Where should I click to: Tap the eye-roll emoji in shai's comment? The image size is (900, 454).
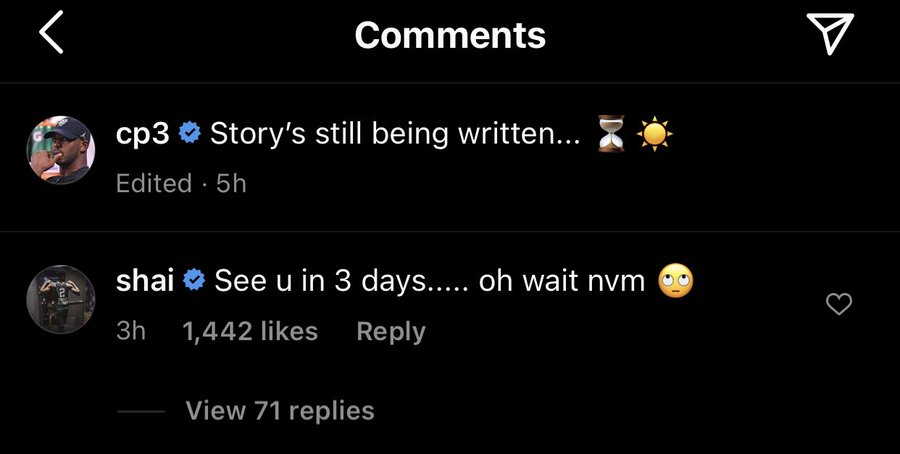676,282
